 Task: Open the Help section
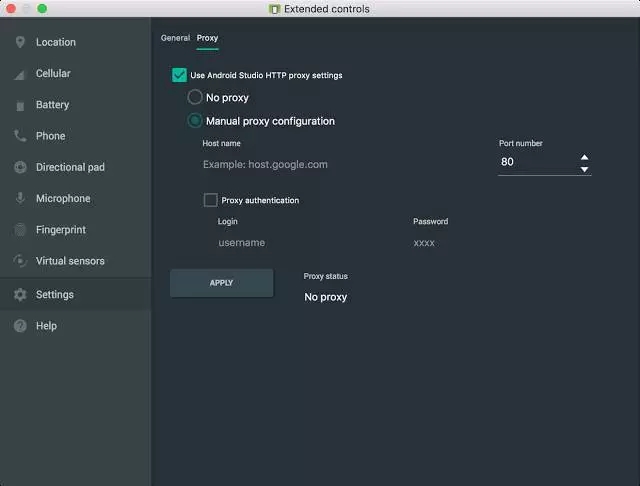76,326
